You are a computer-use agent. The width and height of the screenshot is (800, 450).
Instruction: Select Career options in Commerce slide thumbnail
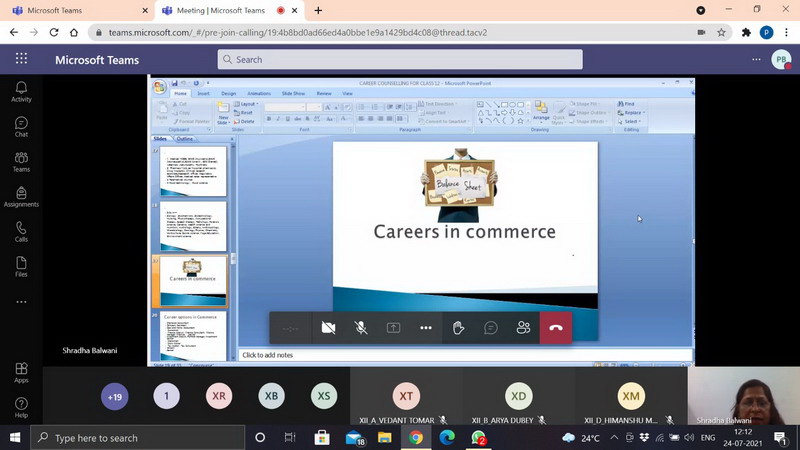pos(193,336)
